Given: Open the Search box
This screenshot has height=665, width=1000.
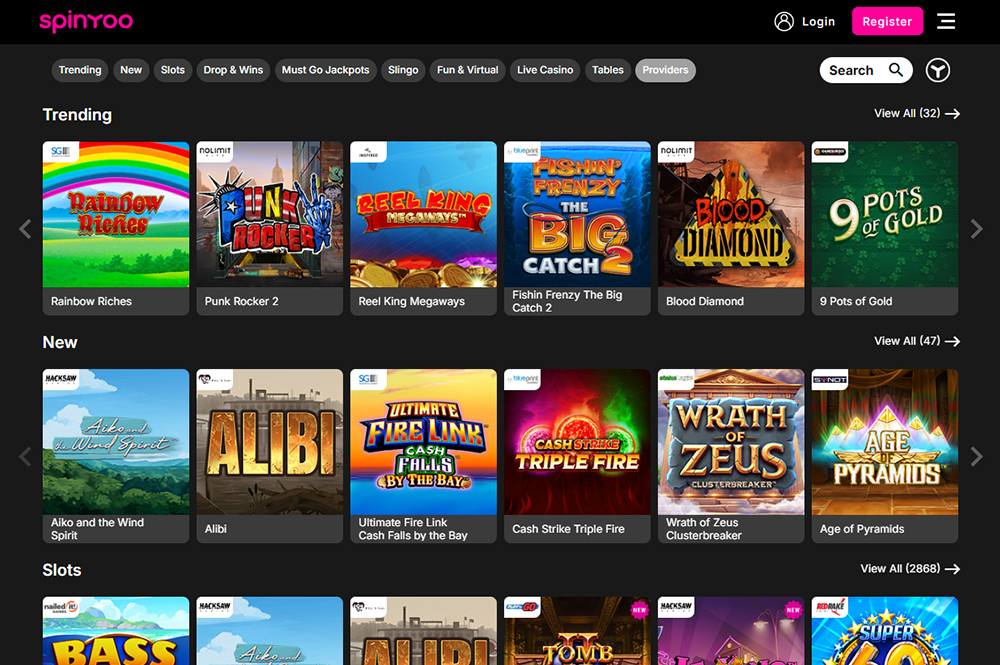Looking at the screenshot, I should tap(865, 70).
